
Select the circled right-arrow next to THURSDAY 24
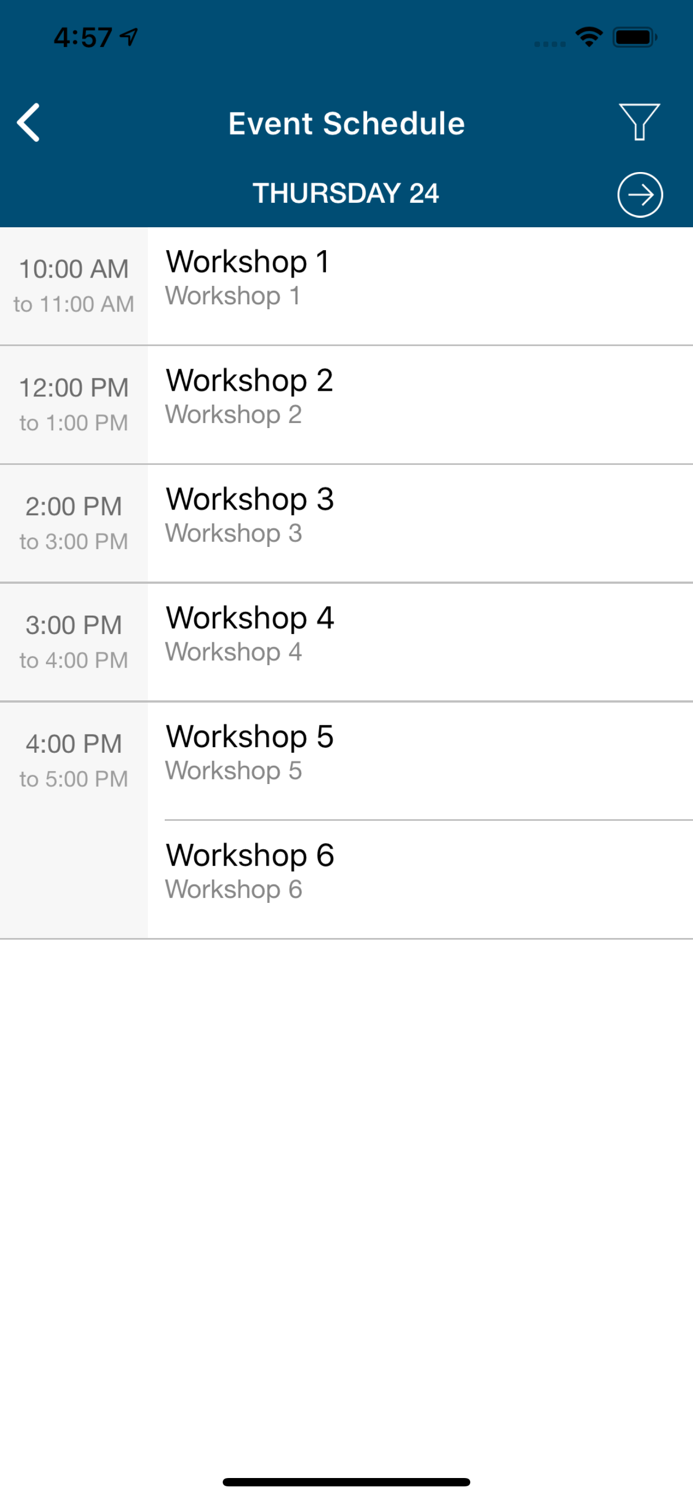click(x=640, y=194)
